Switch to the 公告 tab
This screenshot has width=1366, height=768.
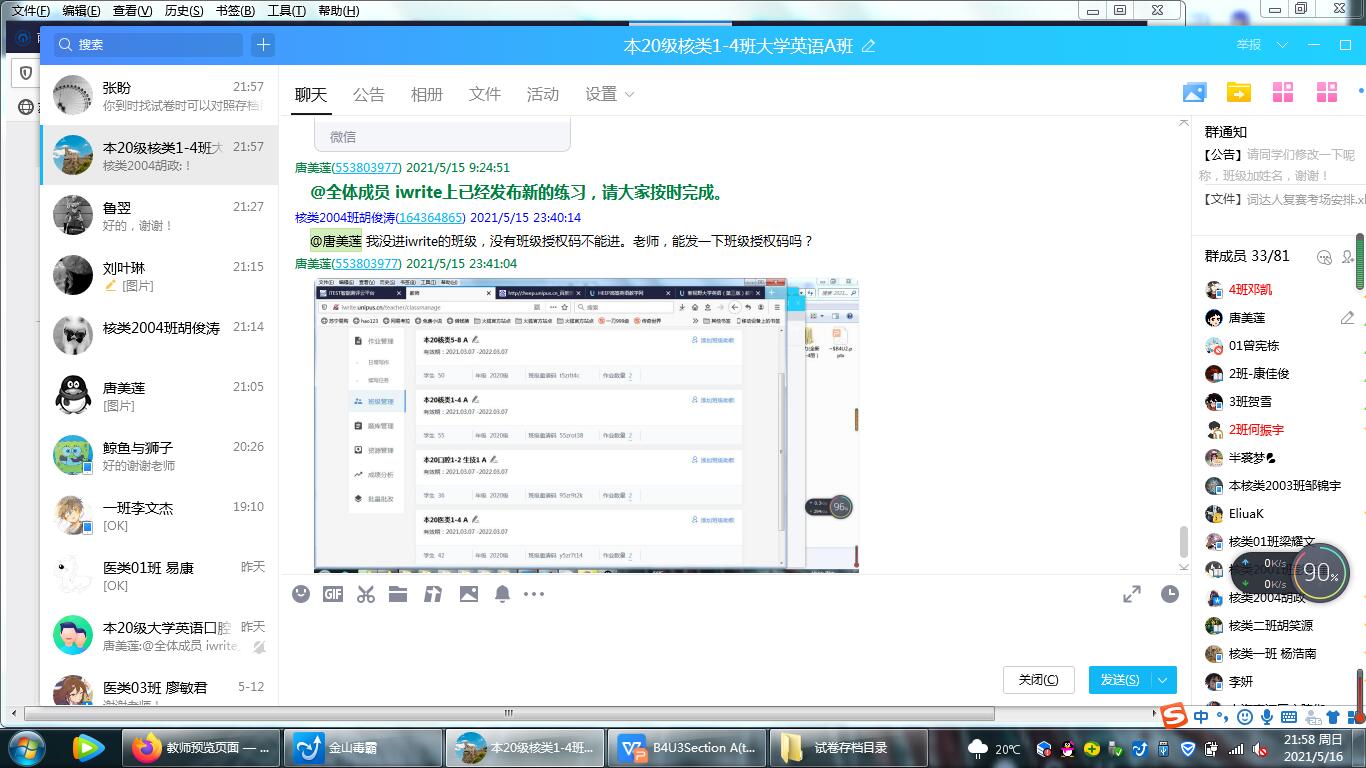[x=368, y=94]
